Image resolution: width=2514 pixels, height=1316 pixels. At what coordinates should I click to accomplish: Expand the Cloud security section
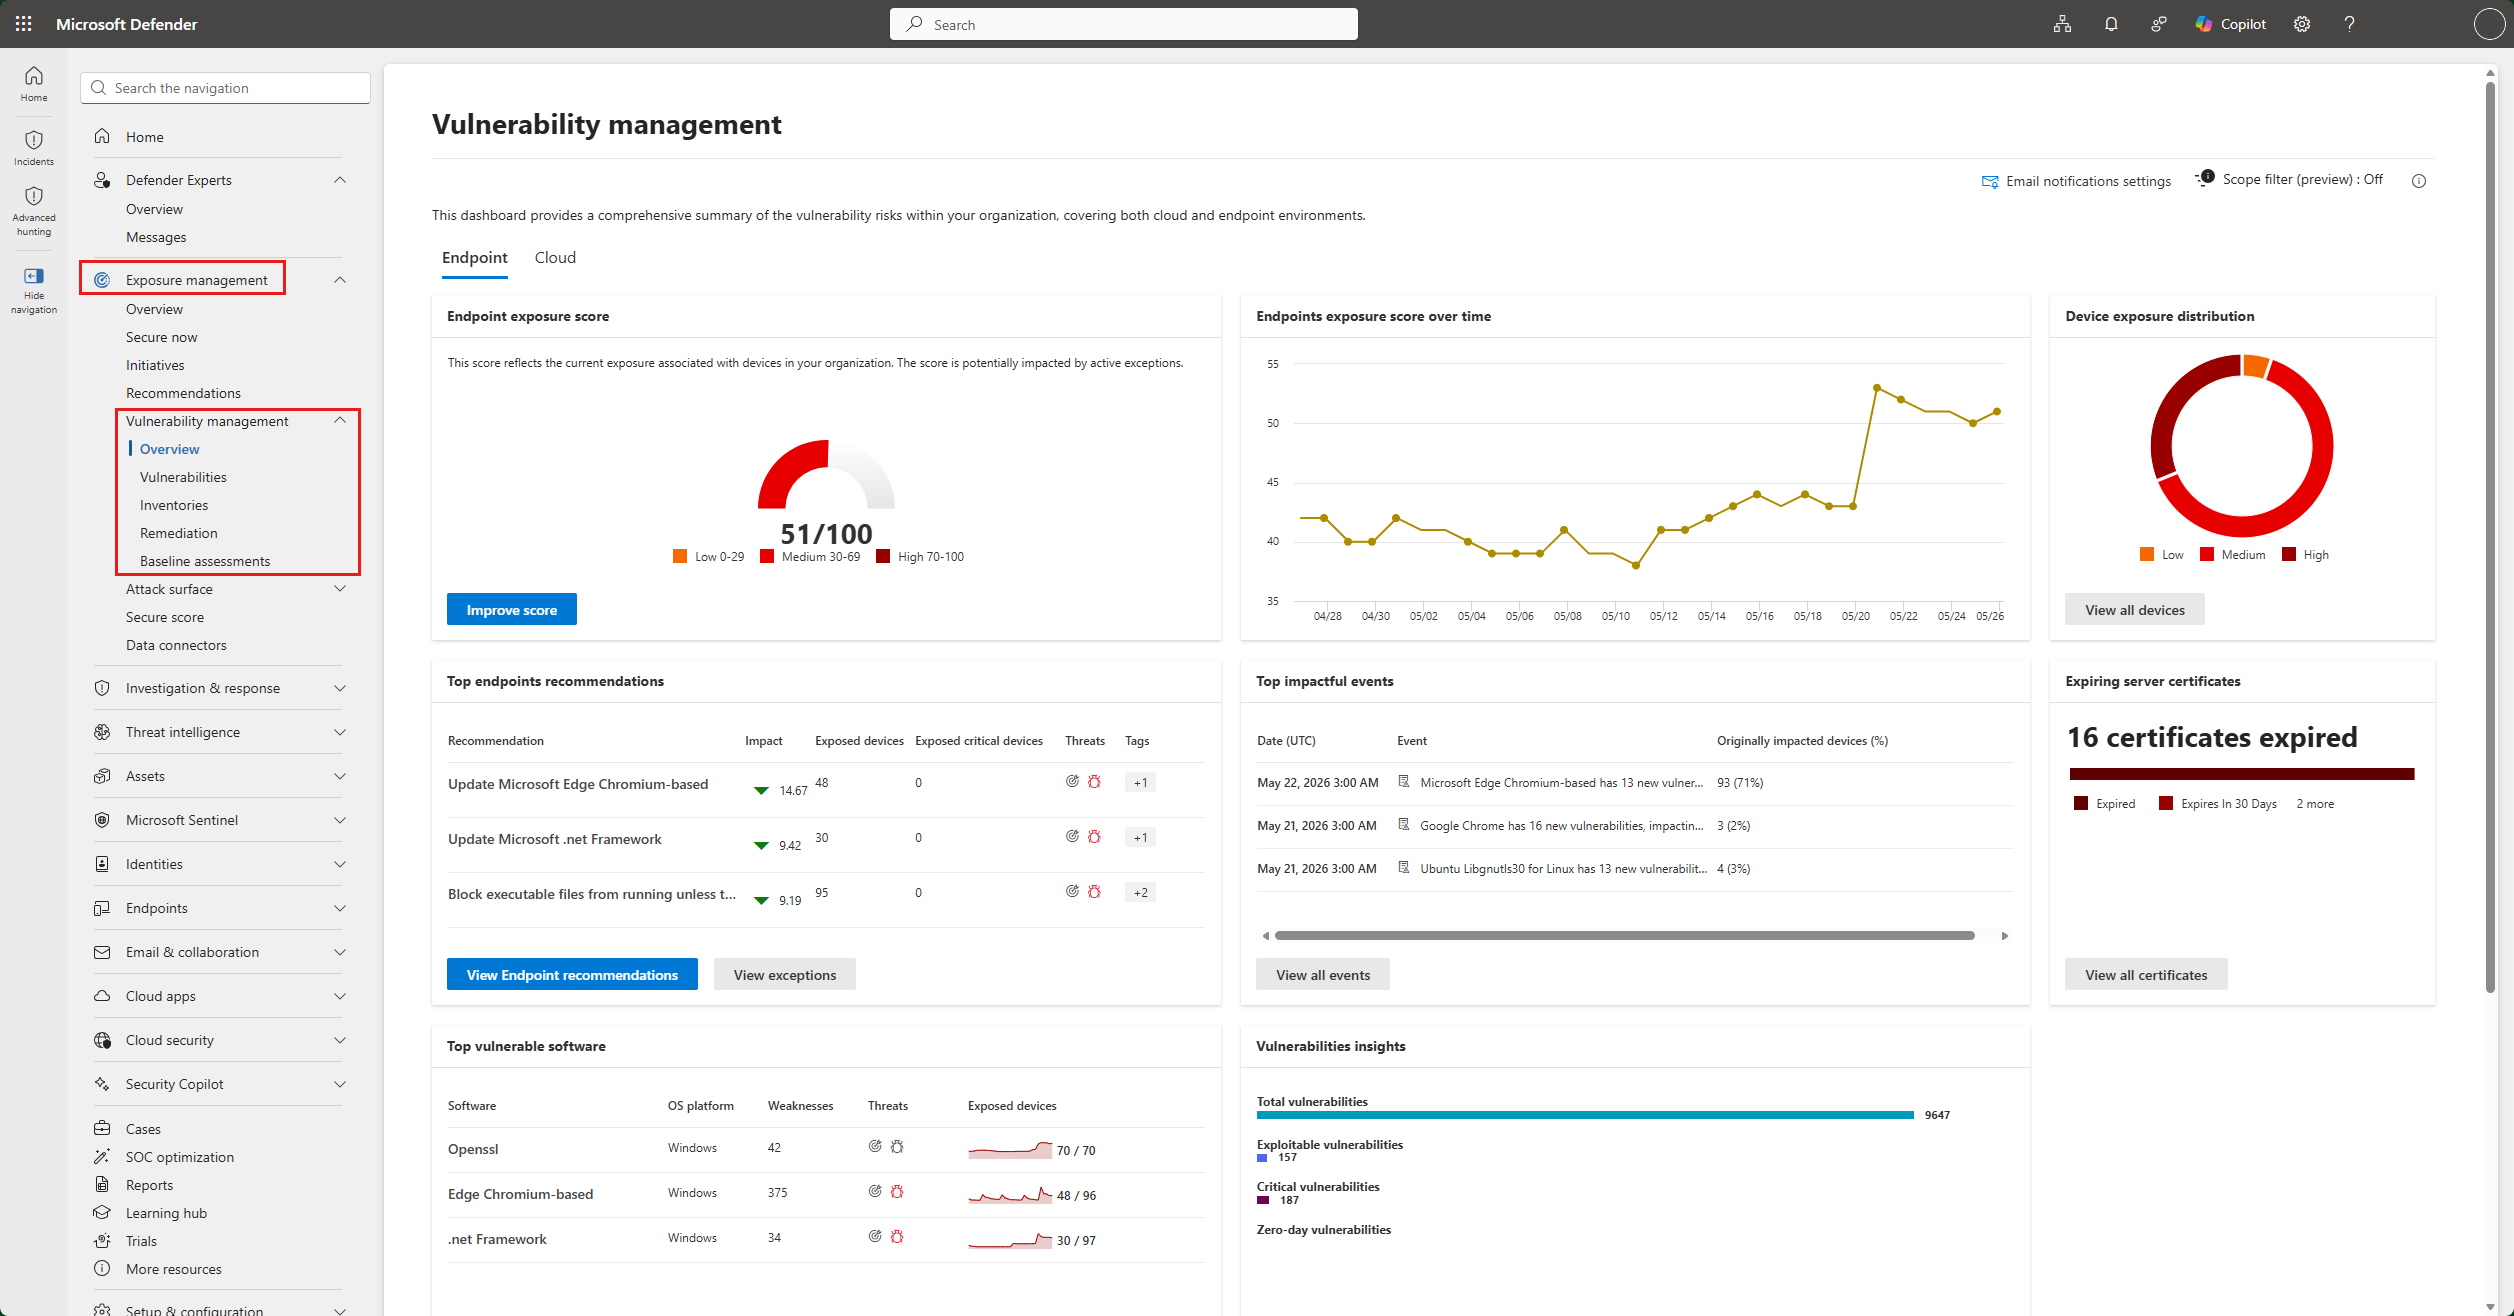[x=340, y=1040]
